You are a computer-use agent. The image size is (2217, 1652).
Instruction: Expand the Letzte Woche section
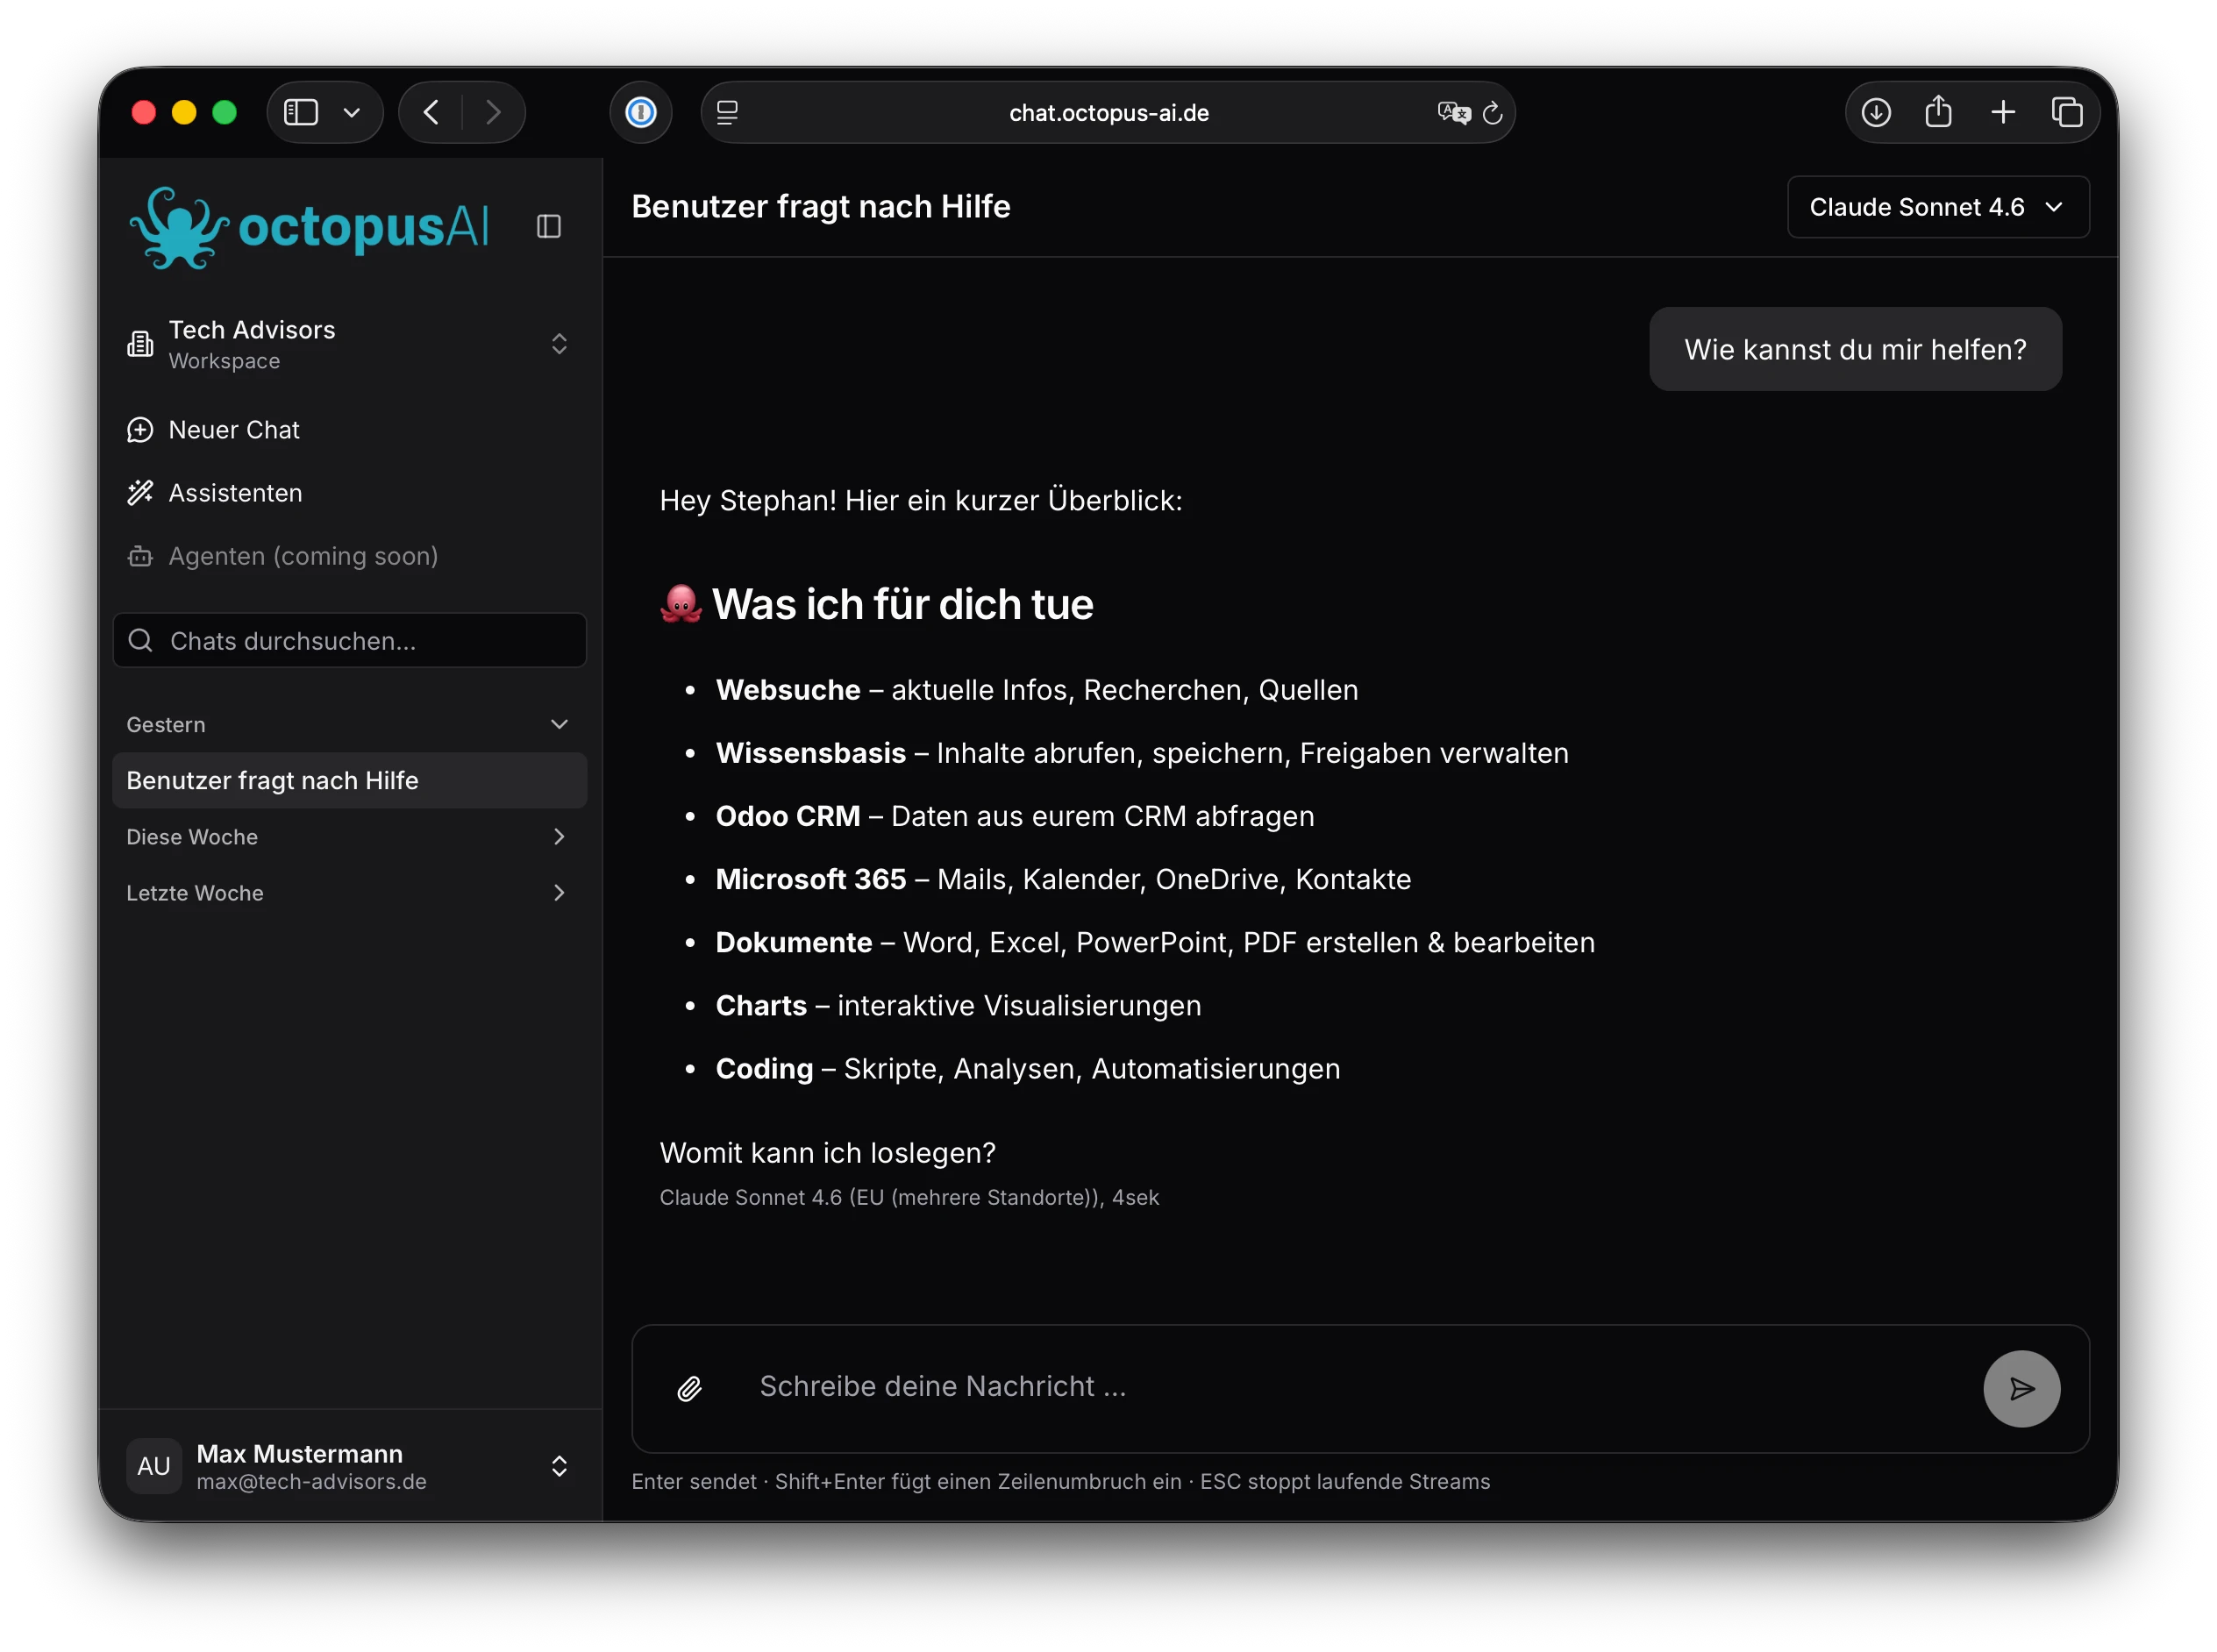tap(559, 893)
